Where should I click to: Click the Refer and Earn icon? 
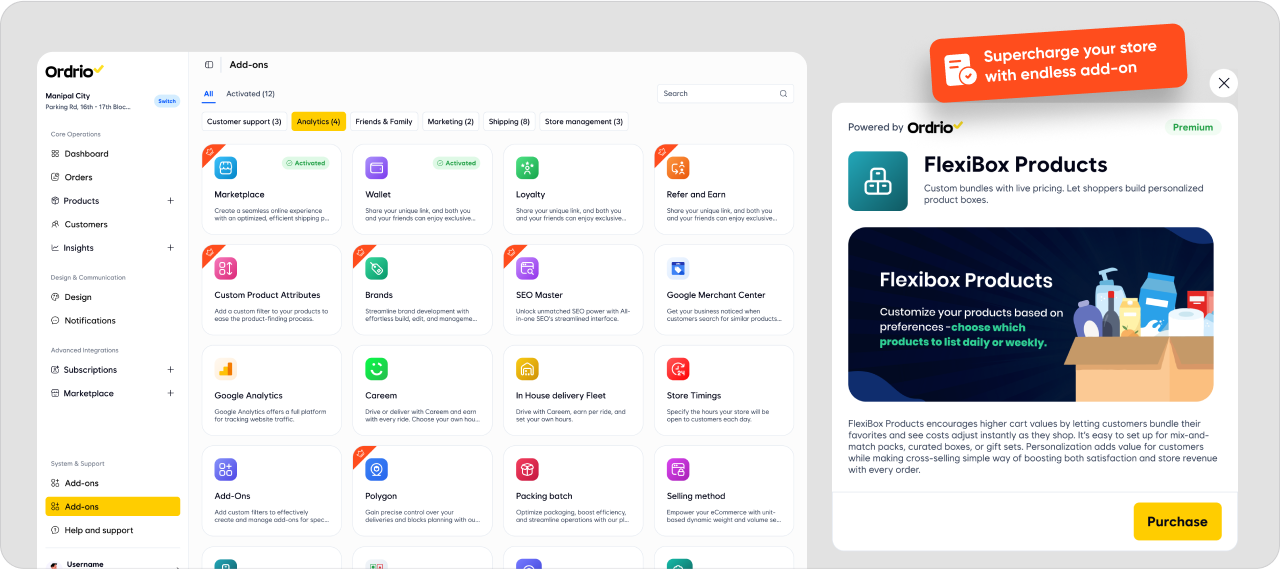coord(678,168)
